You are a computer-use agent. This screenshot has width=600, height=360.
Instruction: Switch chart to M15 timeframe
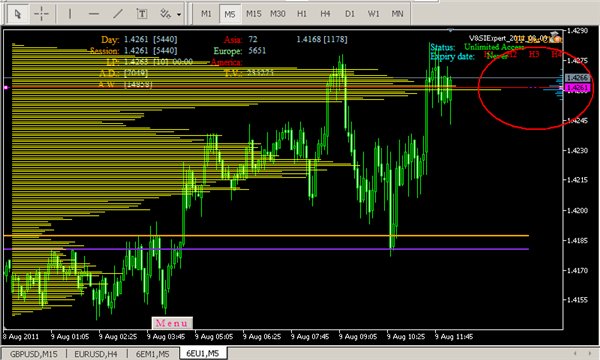click(x=253, y=14)
